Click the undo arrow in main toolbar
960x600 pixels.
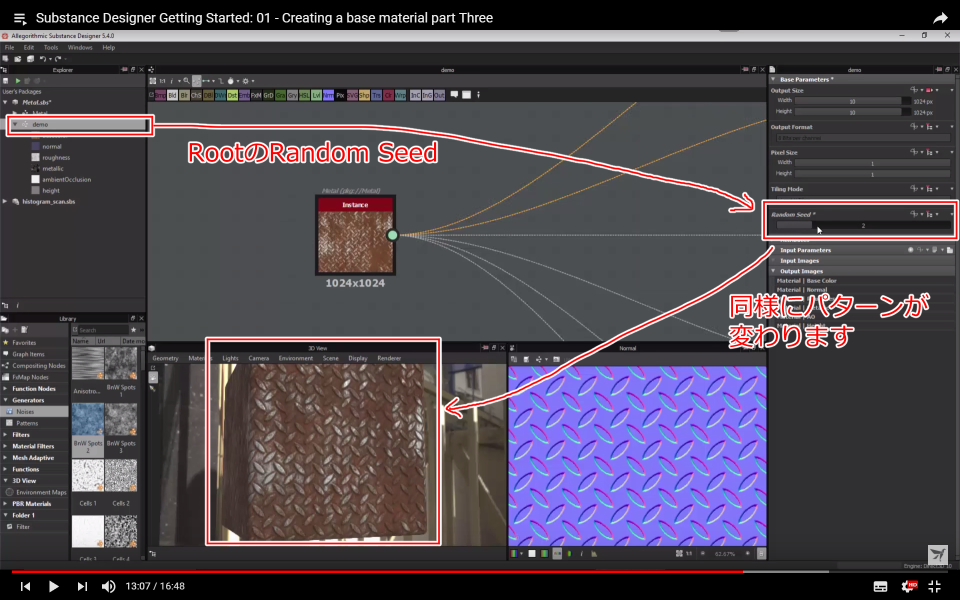tap(43, 59)
